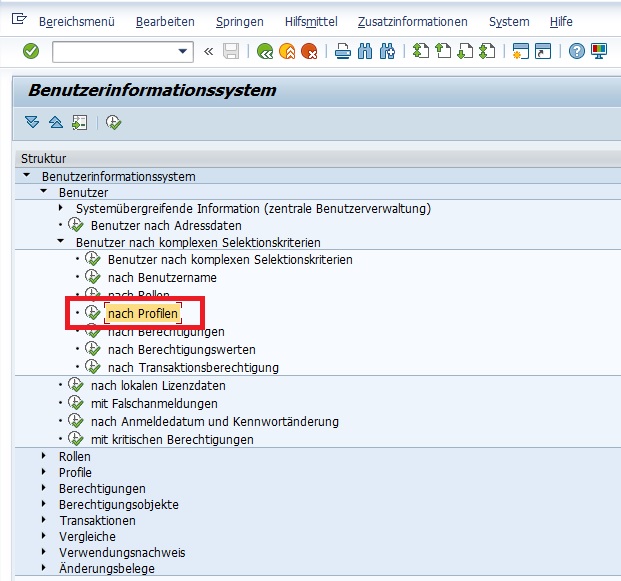Execute icon beside nach Berechtigungswerten
The width and height of the screenshot is (621, 581).
[93, 349]
